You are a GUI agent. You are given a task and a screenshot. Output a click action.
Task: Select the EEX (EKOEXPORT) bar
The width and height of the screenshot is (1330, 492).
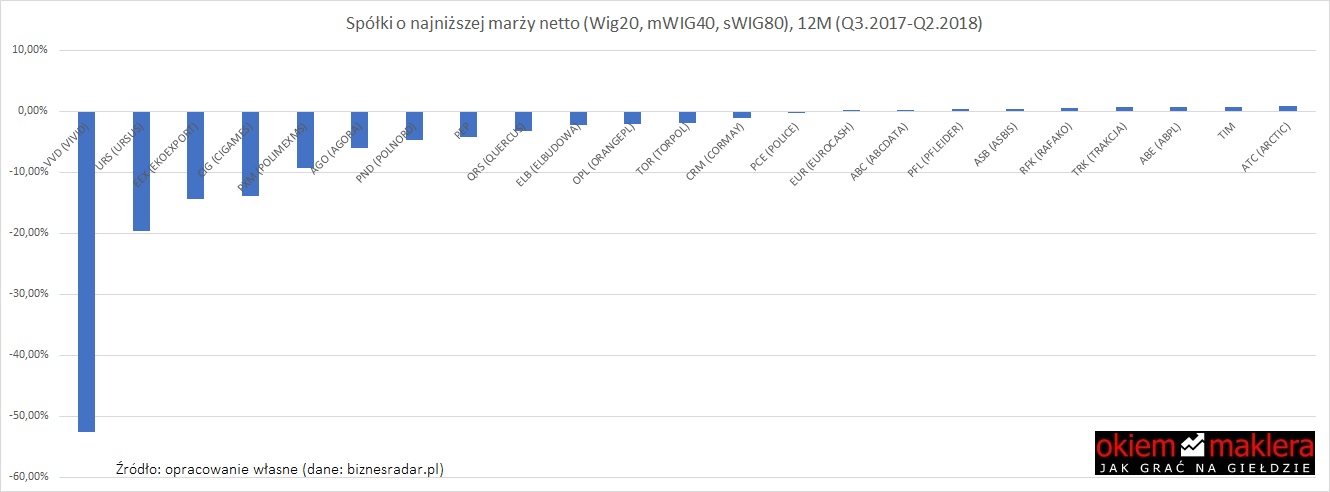(x=195, y=155)
